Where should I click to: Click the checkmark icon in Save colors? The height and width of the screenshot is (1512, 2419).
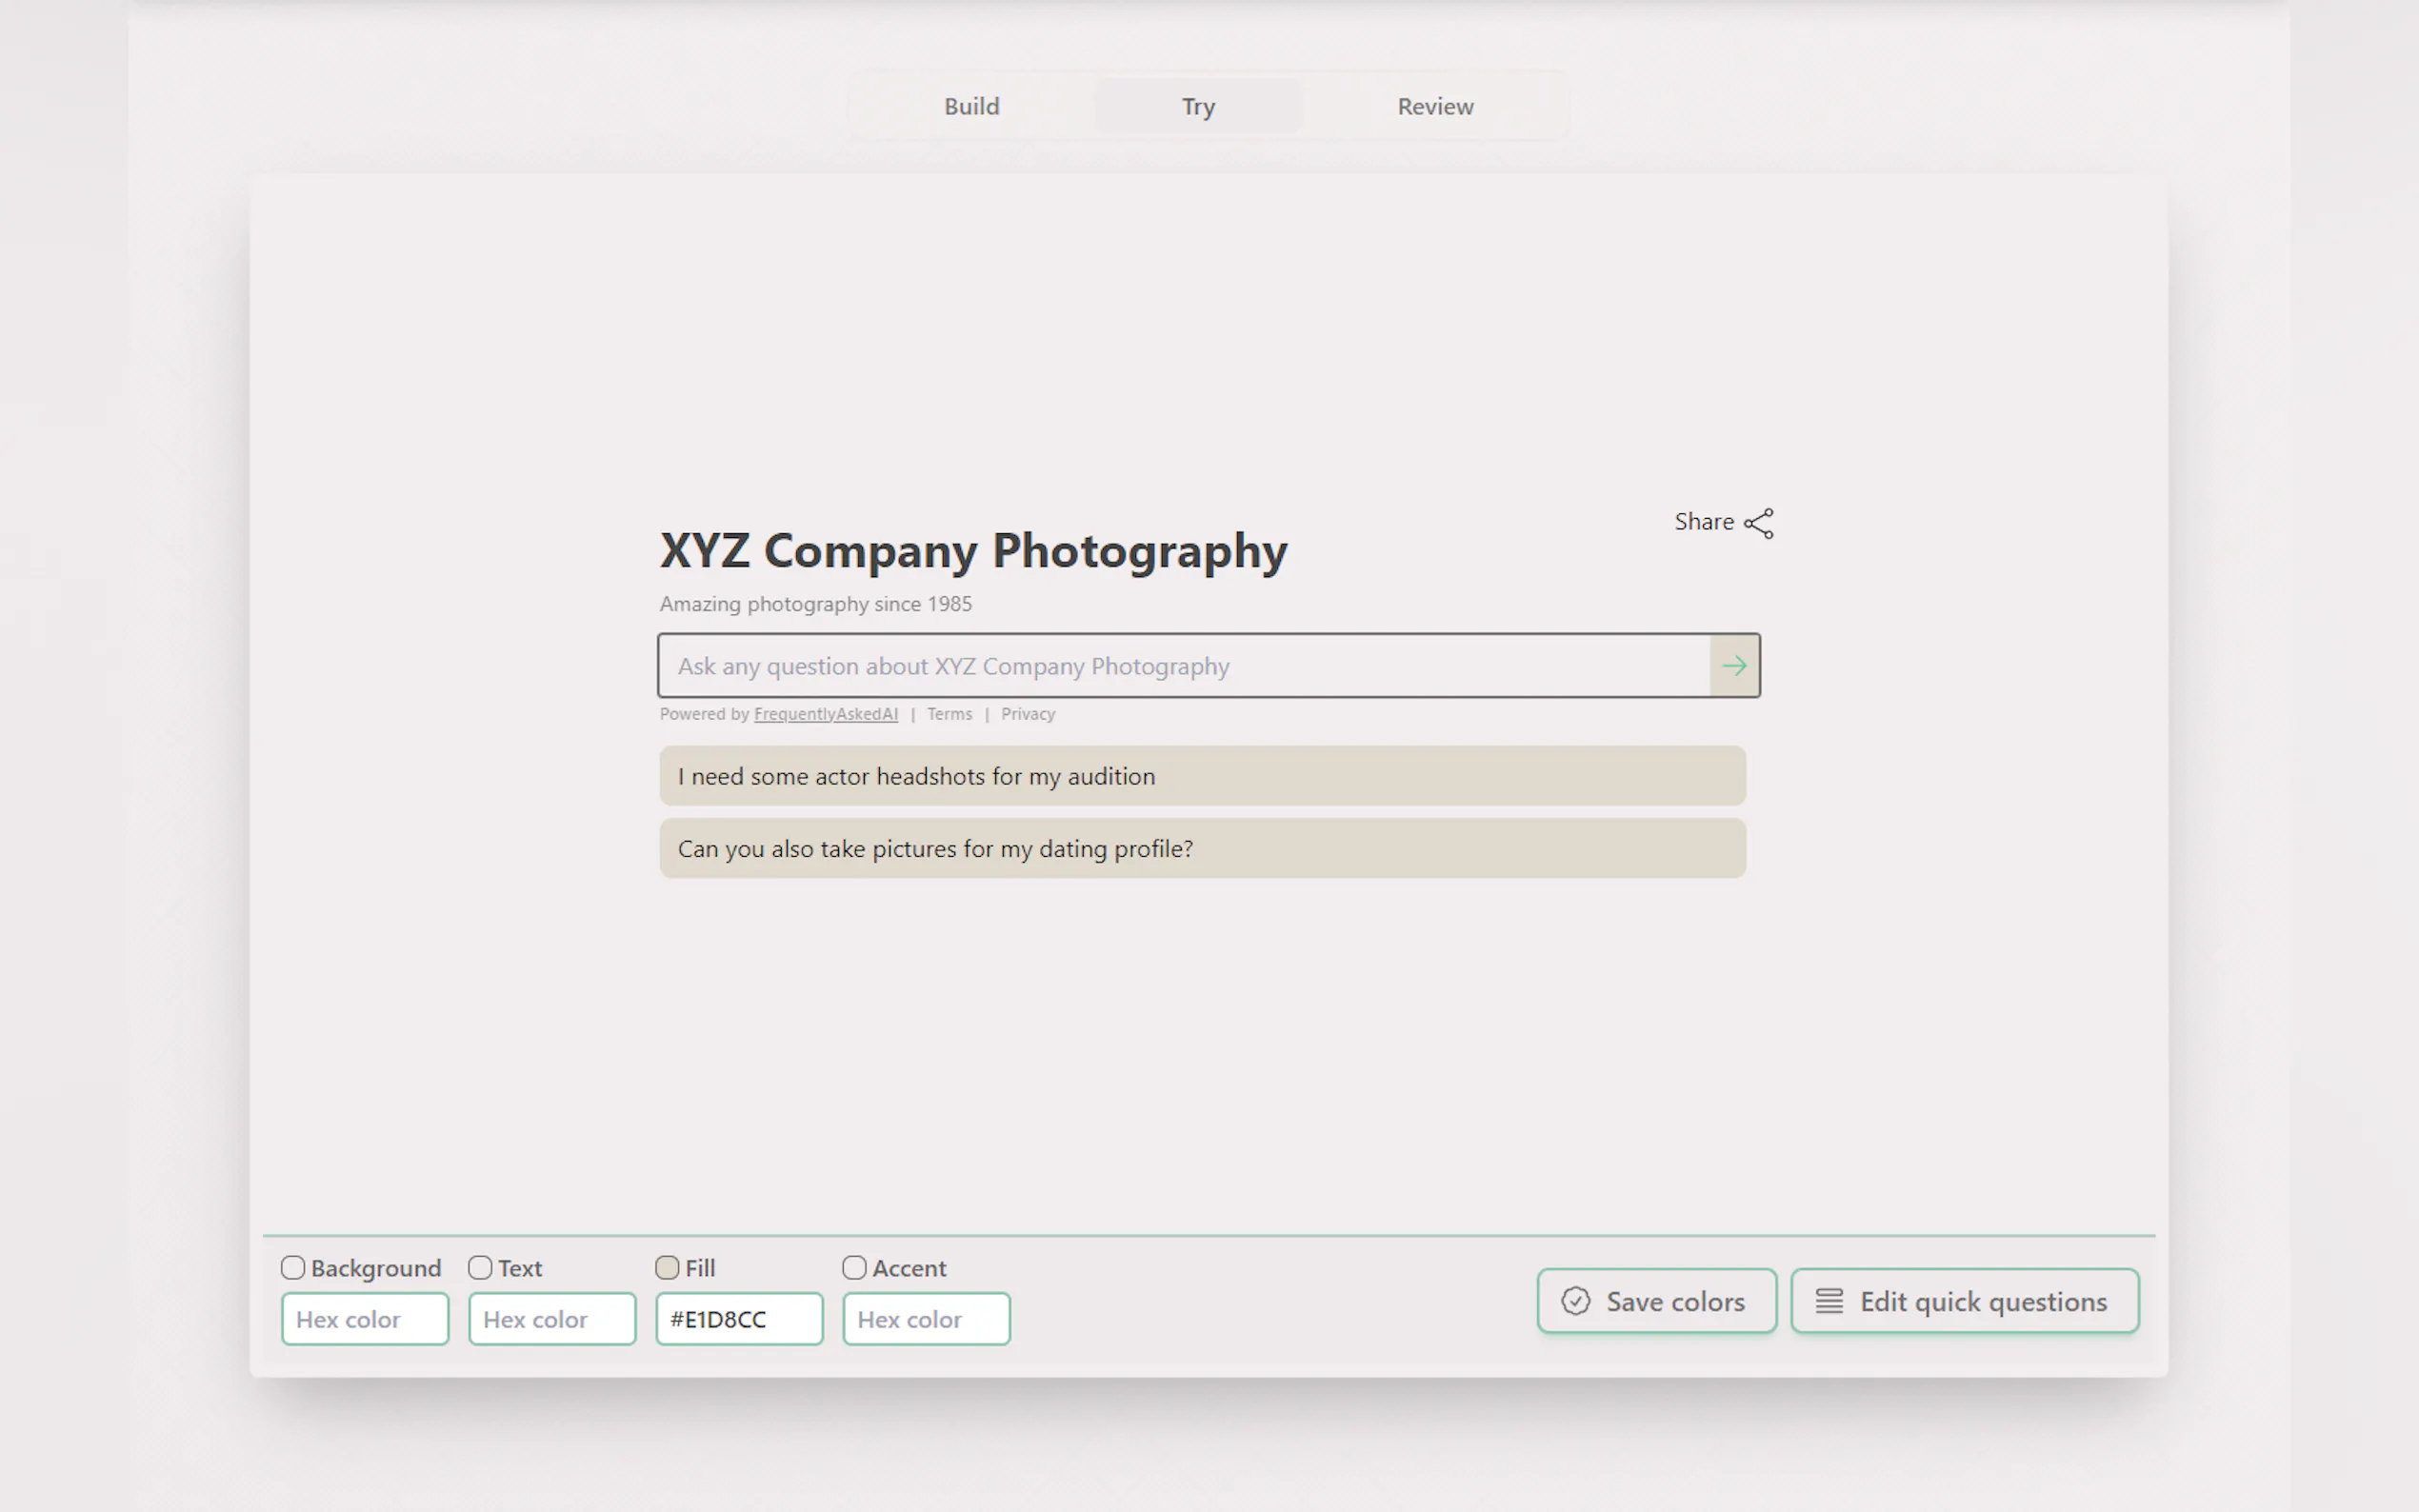(x=1576, y=1301)
